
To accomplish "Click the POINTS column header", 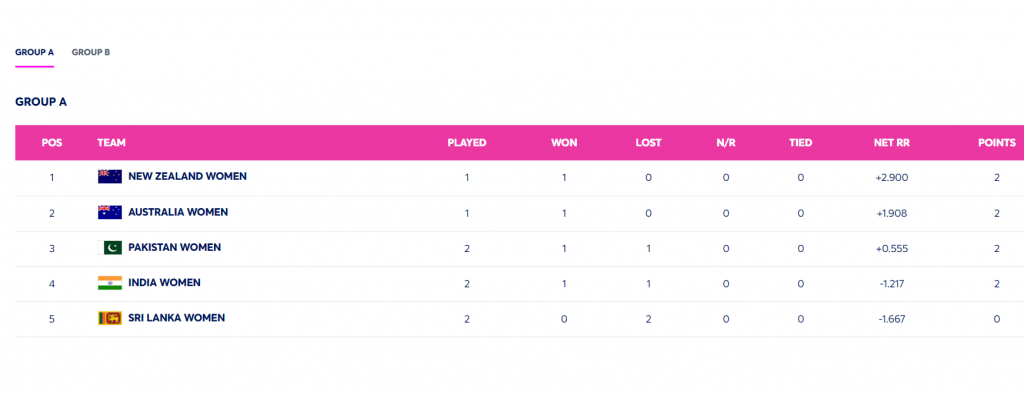I will click(997, 142).
